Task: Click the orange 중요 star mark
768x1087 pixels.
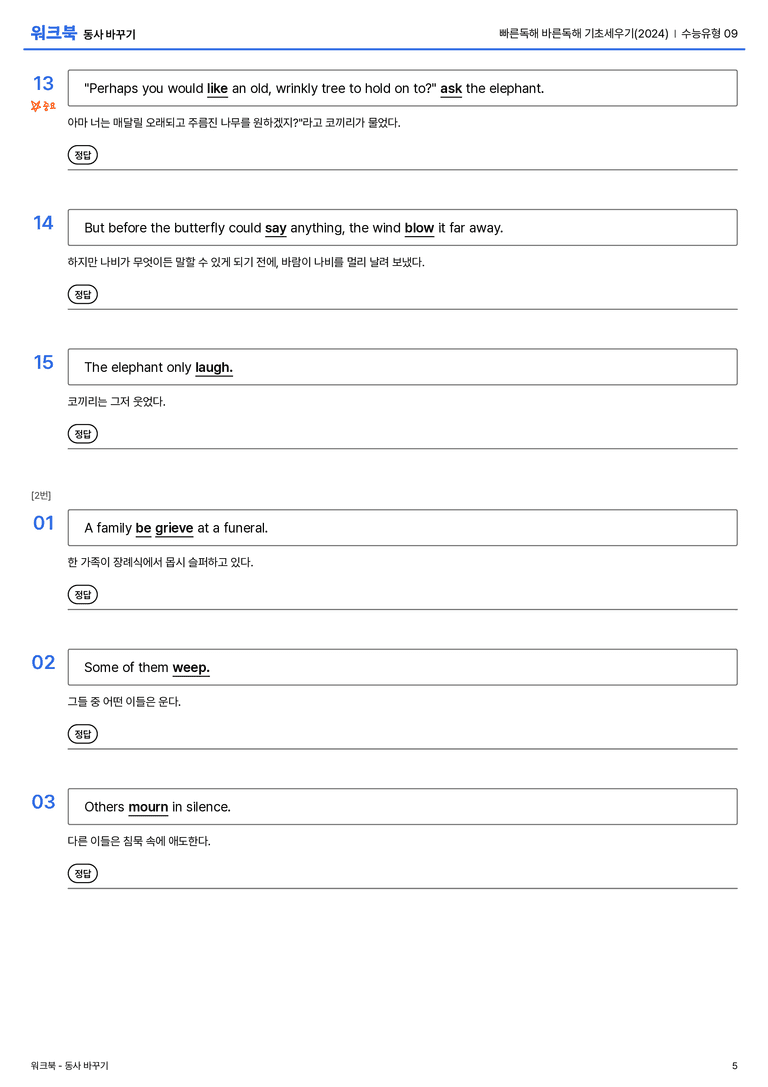Action: coord(43,105)
